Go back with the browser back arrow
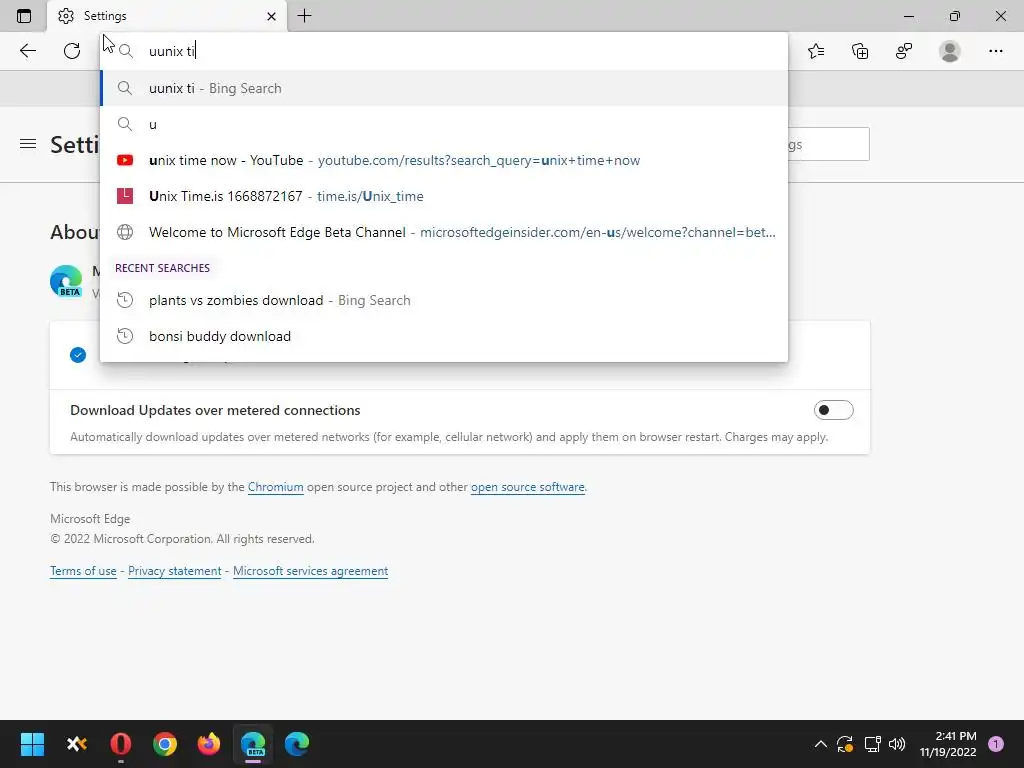This screenshot has height=768, width=1024. pyautogui.click(x=27, y=51)
